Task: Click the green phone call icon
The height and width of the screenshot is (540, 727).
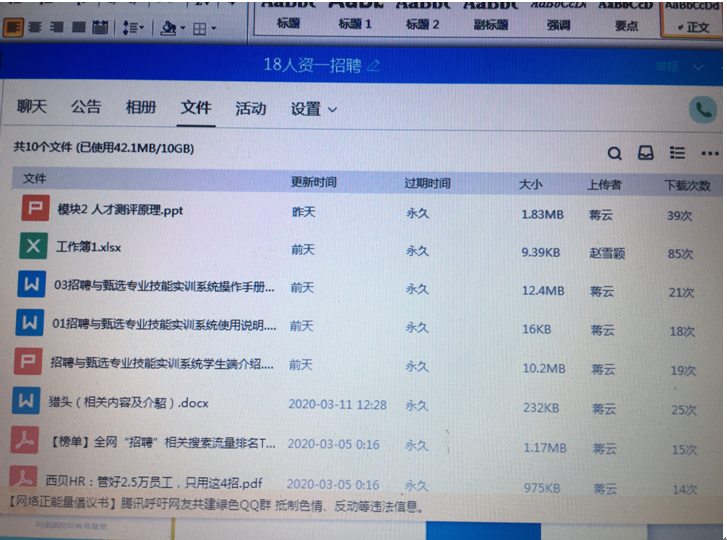Action: (703, 110)
